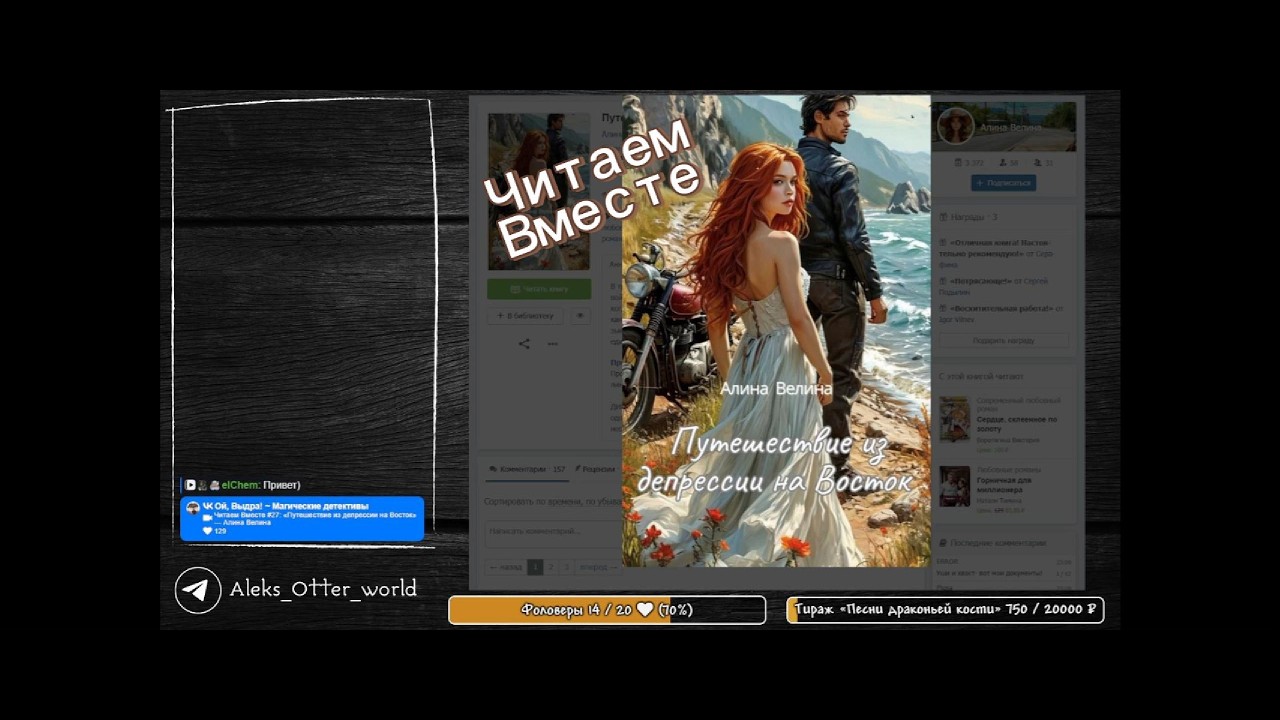Click the «3 372» works stat in author card
This screenshot has width=1280, height=720.
coord(969,162)
